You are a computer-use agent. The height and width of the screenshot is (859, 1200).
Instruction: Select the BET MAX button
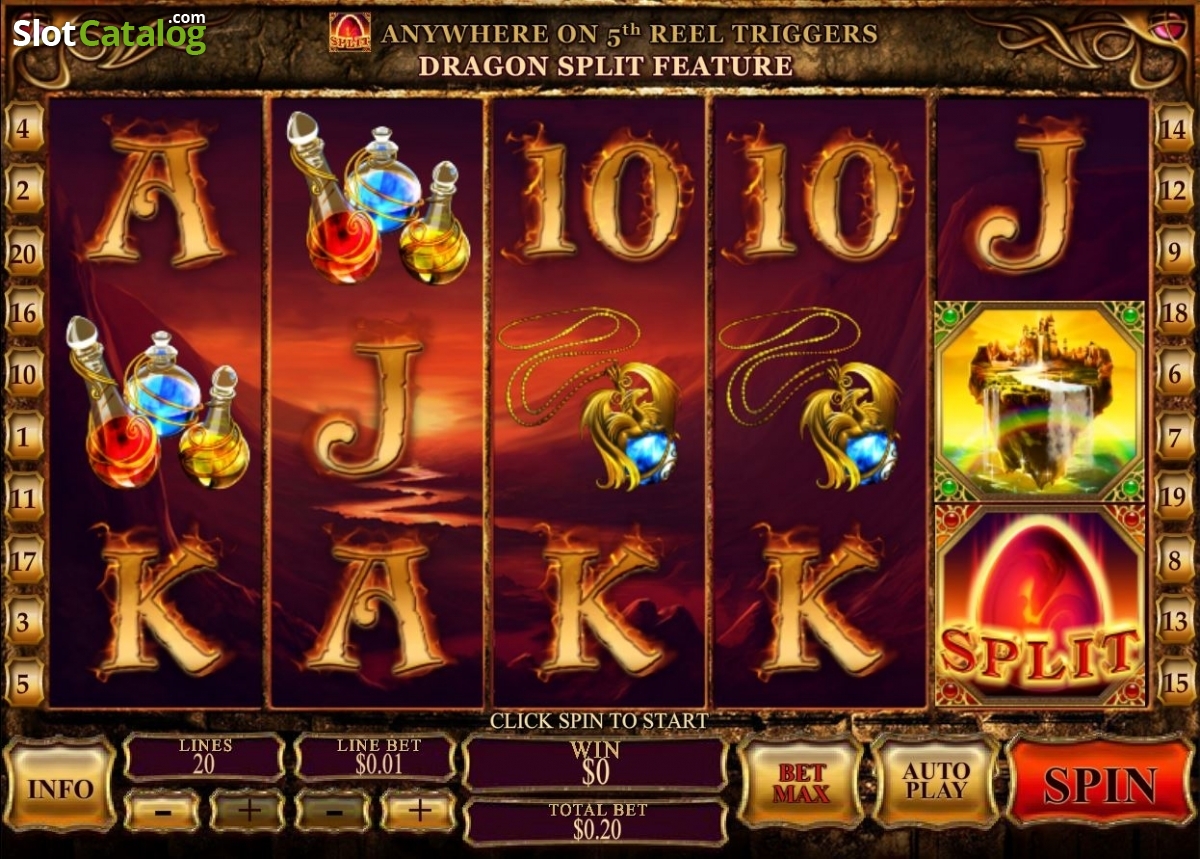(804, 783)
